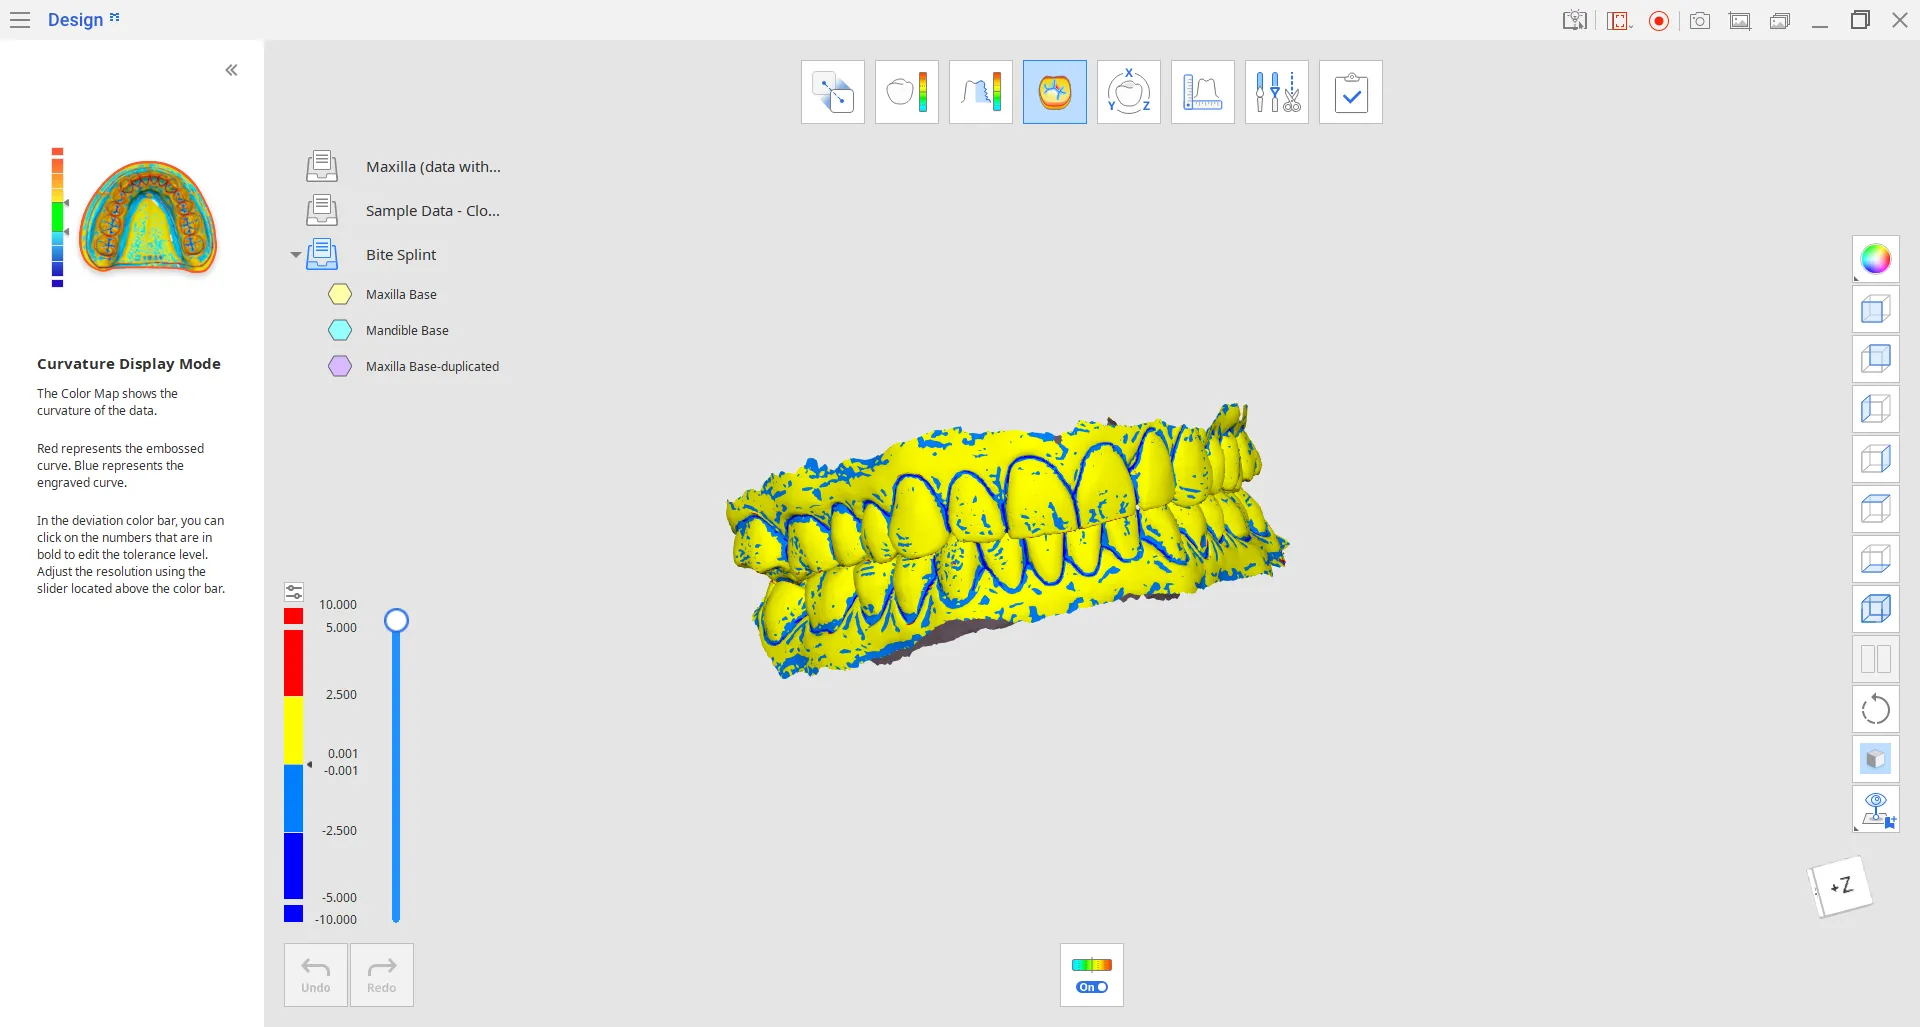Toggle Maxilla Base-duplicated purple visibility icon
This screenshot has height=1027, width=1920.
pos(340,366)
